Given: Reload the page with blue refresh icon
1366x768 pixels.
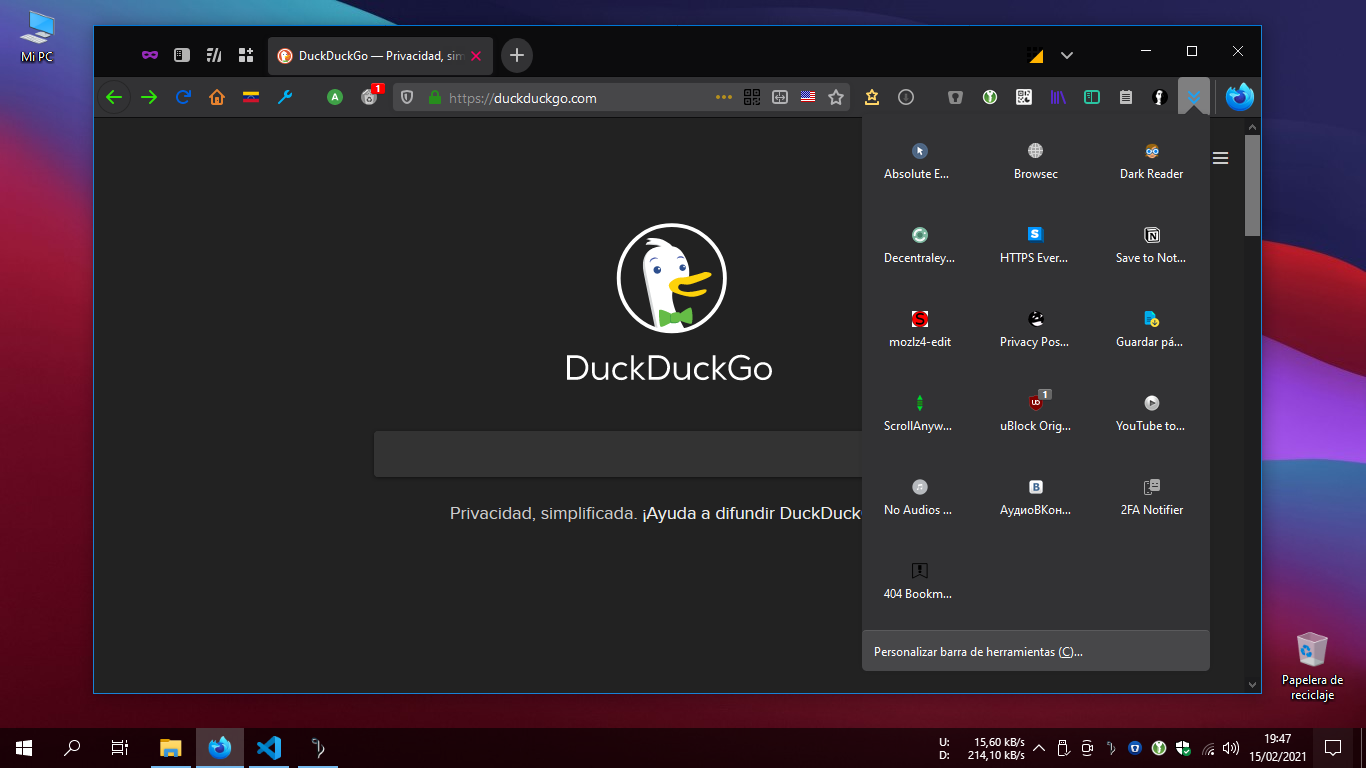Looking at the screenshot, I should click(183, 97).
